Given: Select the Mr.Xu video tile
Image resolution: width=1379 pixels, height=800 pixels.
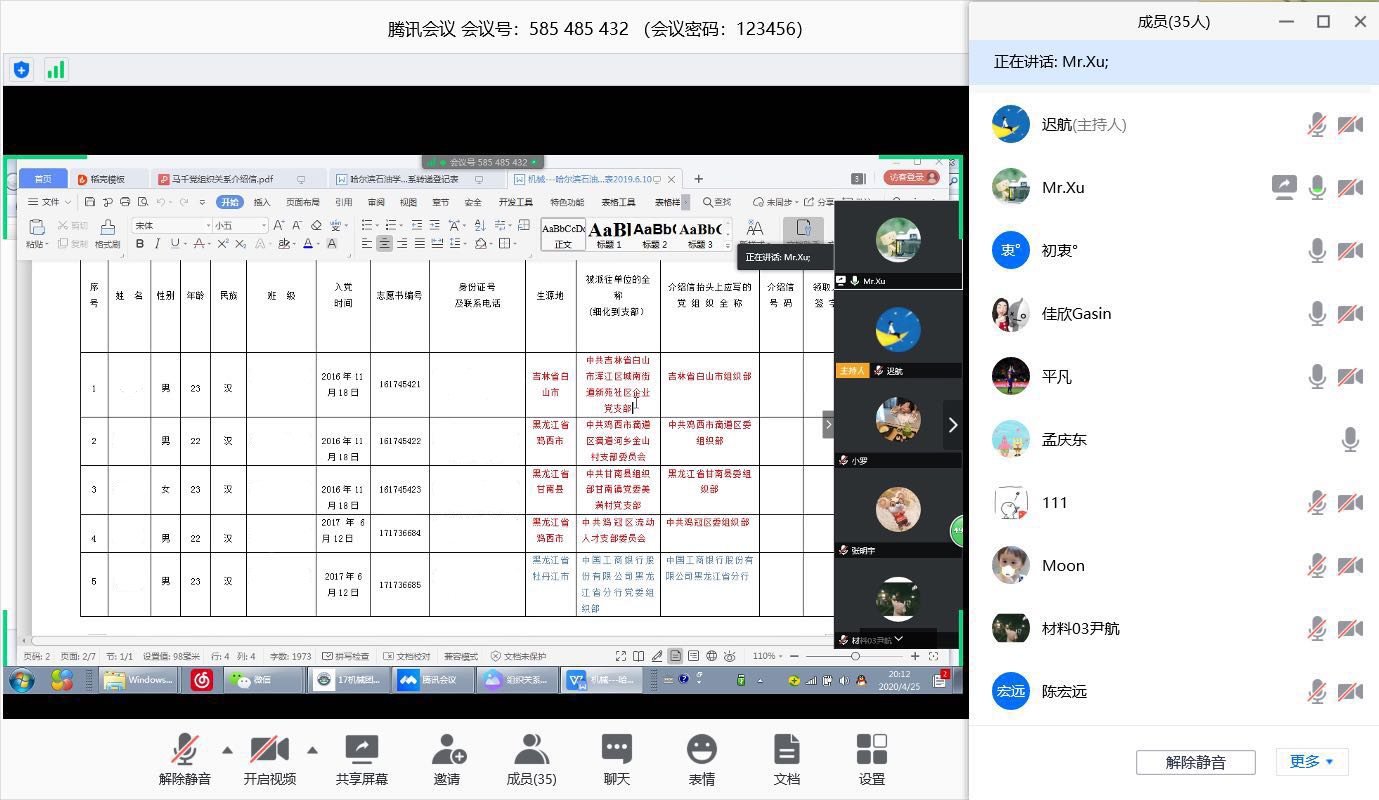Looking at the screenshot, I should click(x=898, y=246).
